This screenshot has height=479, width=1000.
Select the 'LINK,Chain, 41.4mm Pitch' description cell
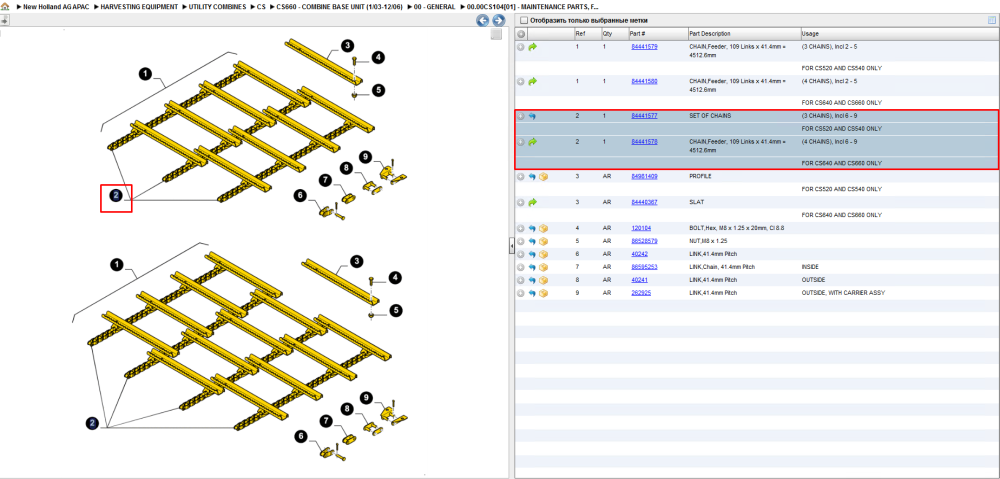coord(721,267)
